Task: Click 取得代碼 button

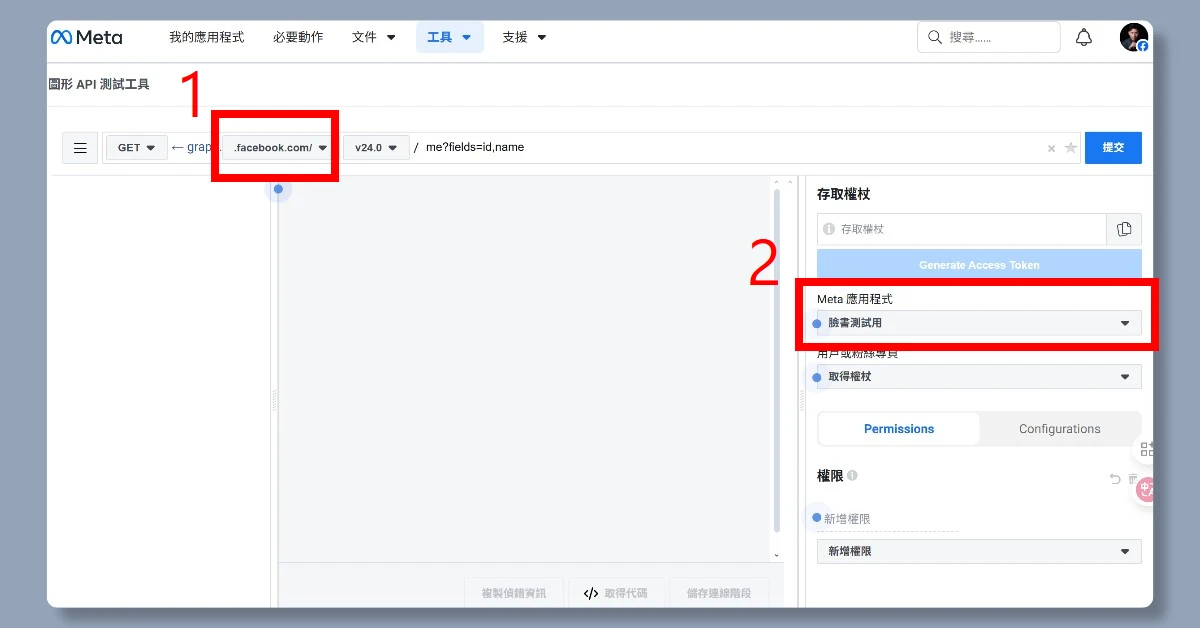Action: pyautogui.click(x=616, y=593)
